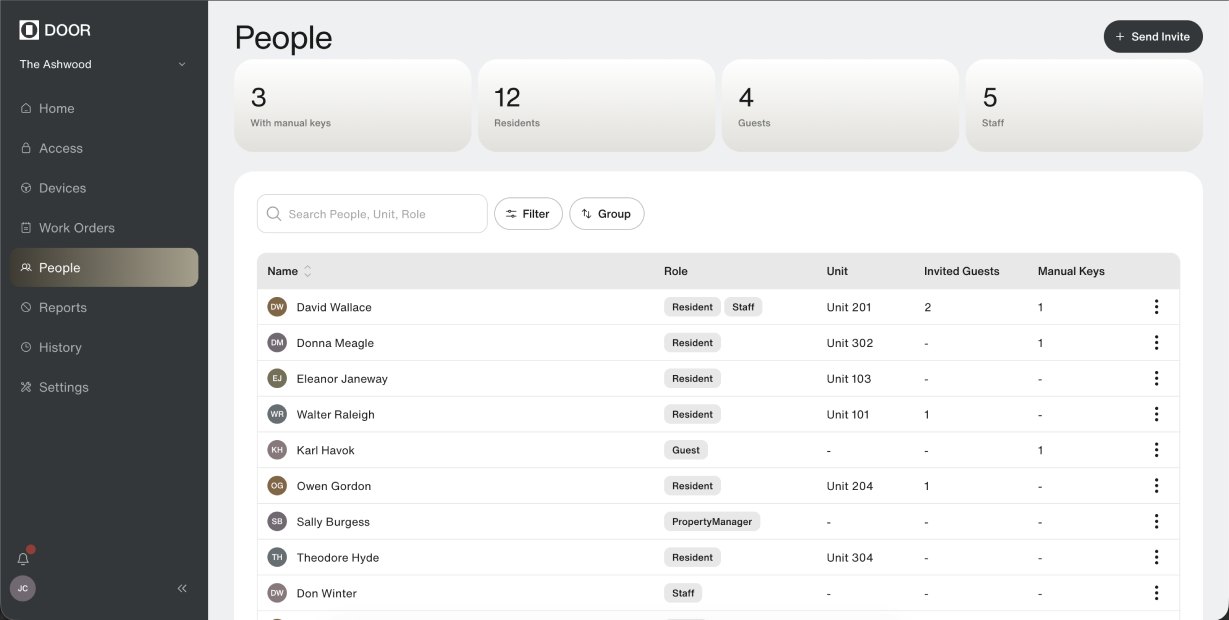Image resolution: width=1229 pixels, height=620 pixels.
Task: Open the Filter options
Action: [x=528, y=214]
